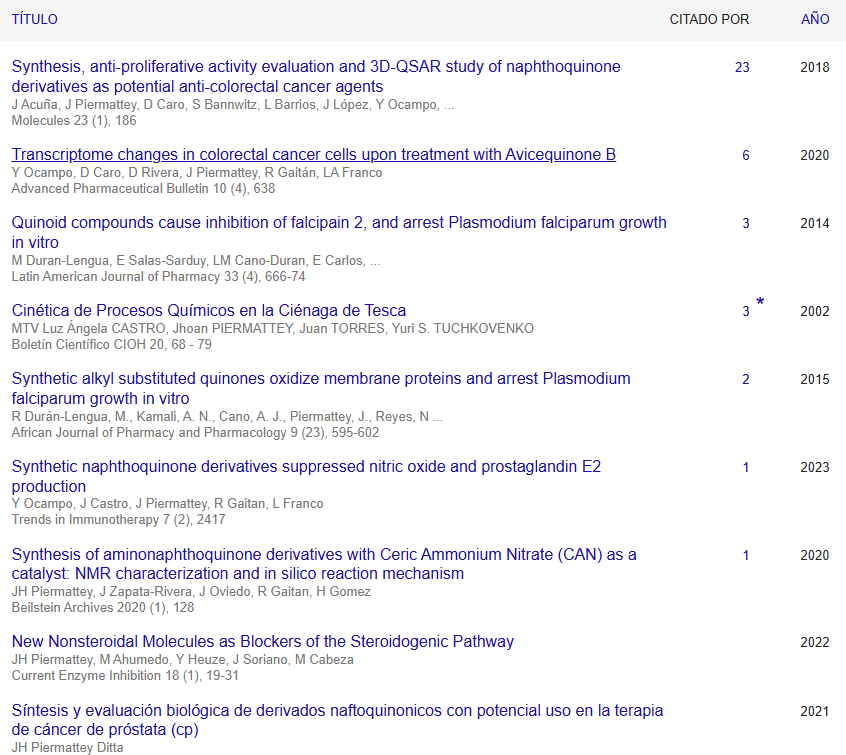Select authors line R Durán-Lengua, M., Kamali
846x755 pixels.
tap(227, 417)
